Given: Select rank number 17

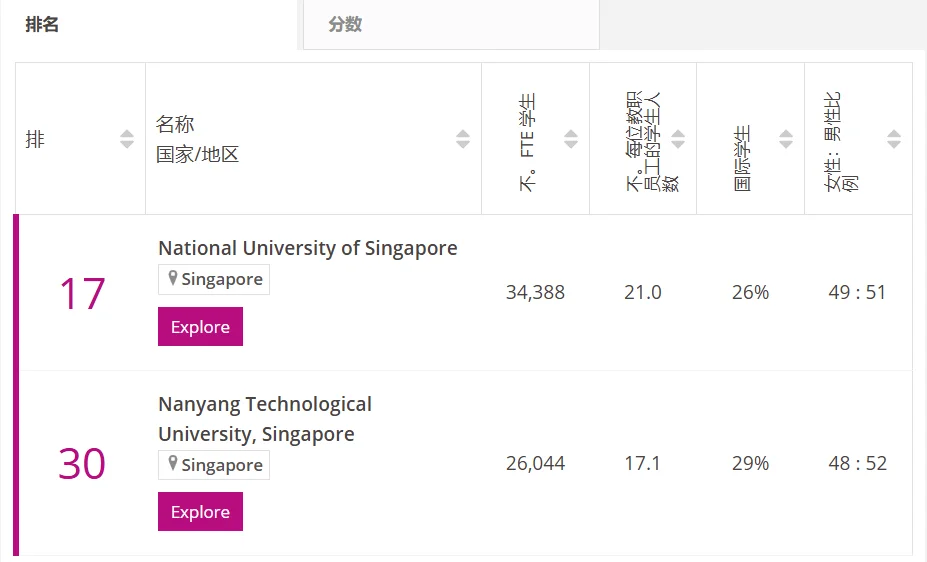Looking at the screenshot, I should (x=82, y=294).
